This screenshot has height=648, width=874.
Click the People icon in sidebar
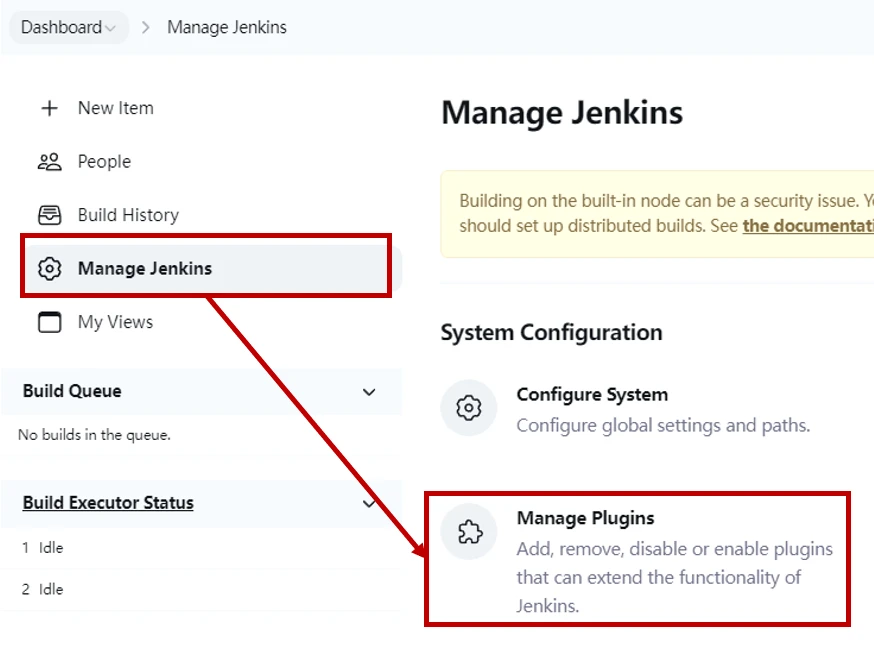tap(49, 162)
